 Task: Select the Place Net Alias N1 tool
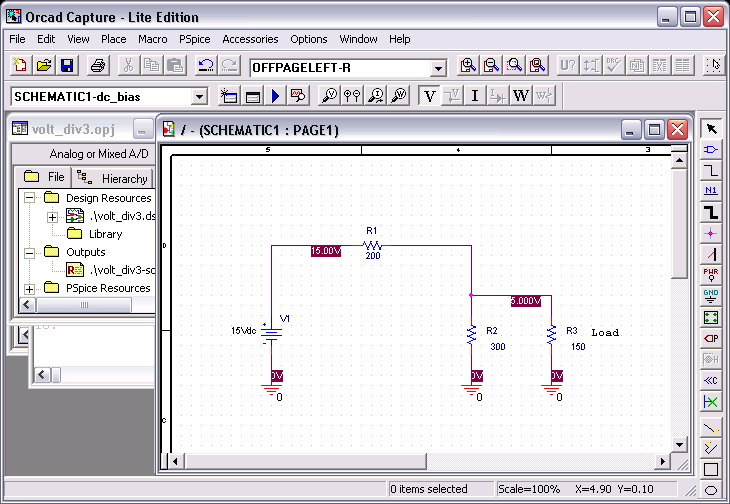click(x=711, y=191)
